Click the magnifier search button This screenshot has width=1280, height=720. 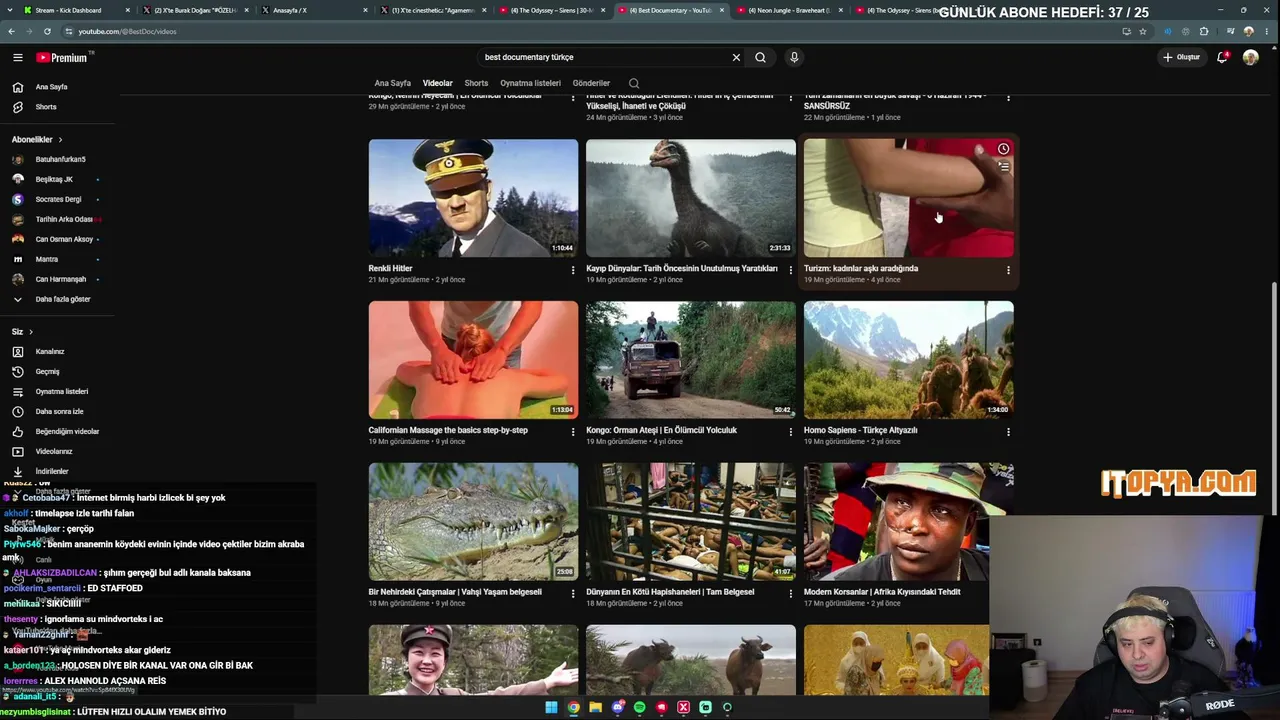pyautogui.click(x=760, y=57)
